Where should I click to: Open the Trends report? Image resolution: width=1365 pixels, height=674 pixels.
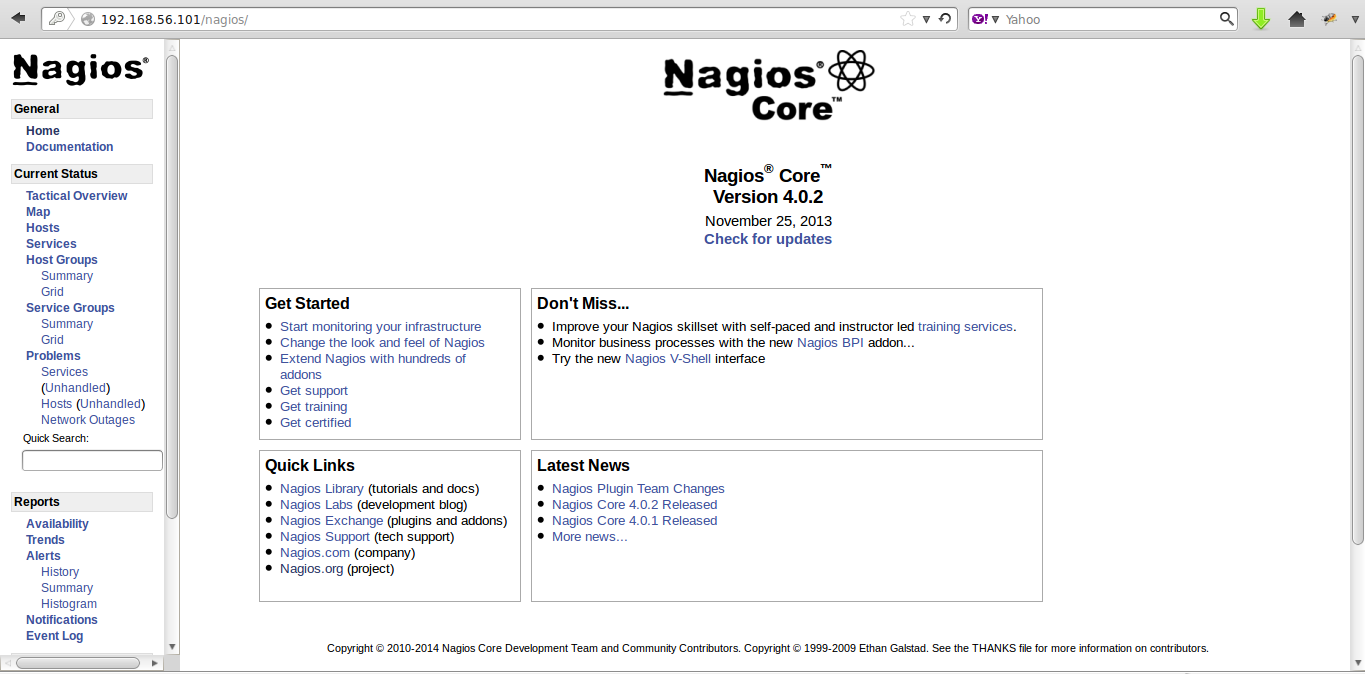point(45,540)
